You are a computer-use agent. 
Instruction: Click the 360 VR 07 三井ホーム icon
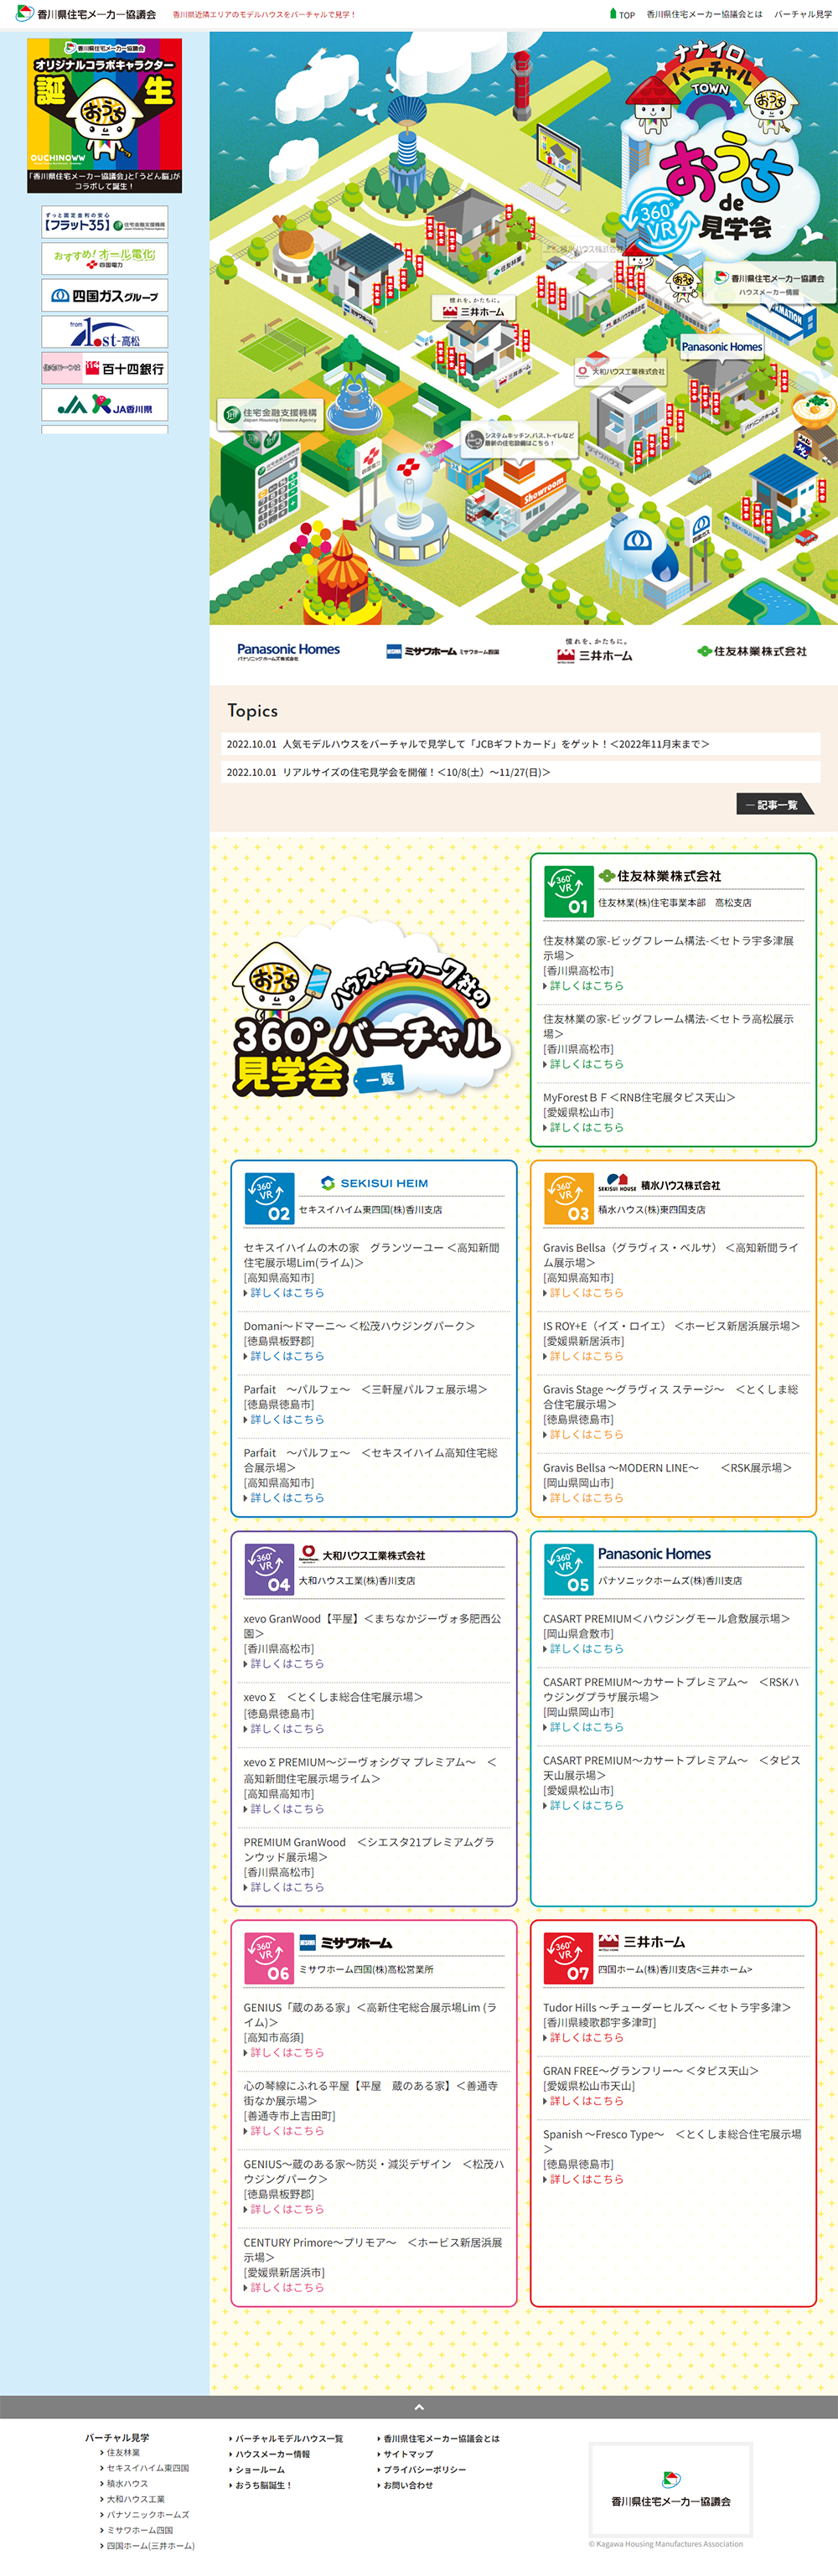coord(569,1959)
